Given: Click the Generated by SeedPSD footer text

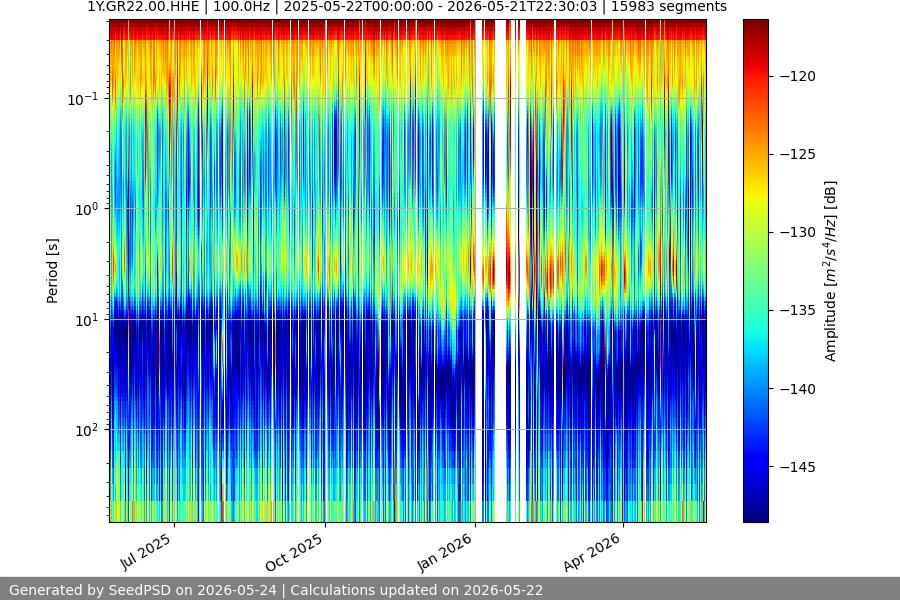Looking at the screenshot, I should pos(276,590).
